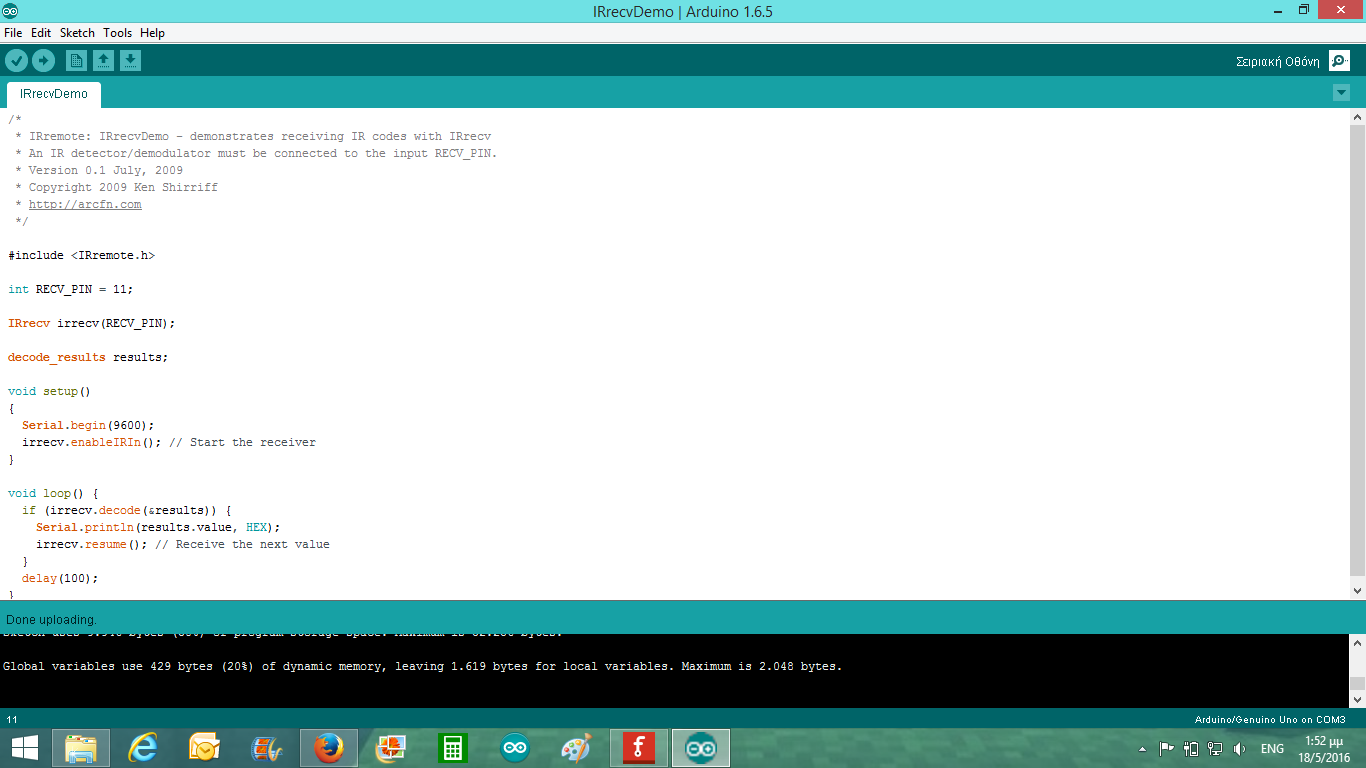Upload the sketch with the arrow button
This screenshot has width=1366, height=768.
point(43,61)
